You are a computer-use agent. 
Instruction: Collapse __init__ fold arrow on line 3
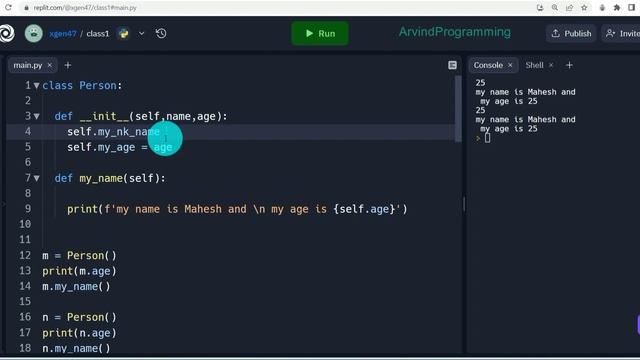37,117
